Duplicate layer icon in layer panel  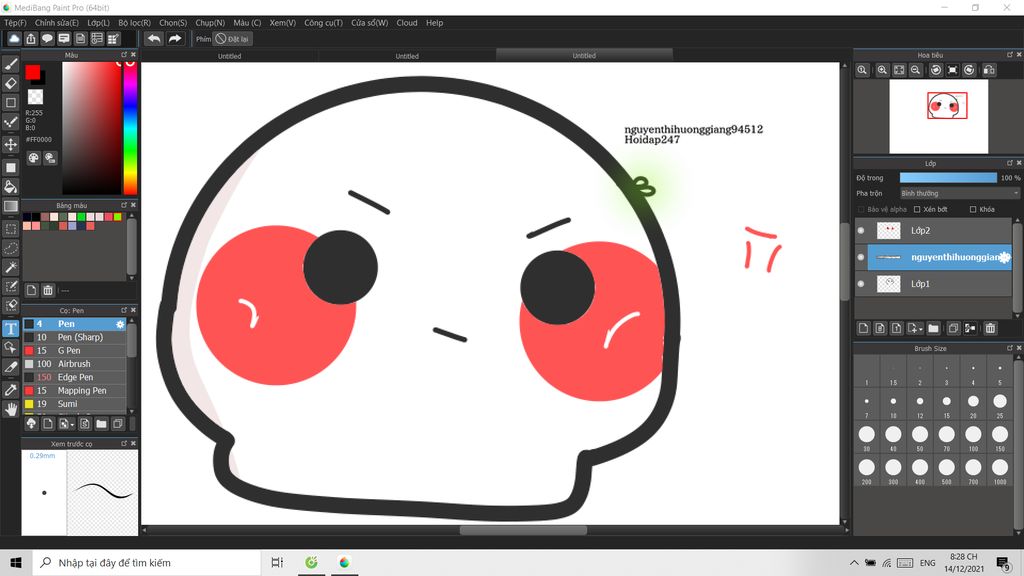pyautogui.click(x=953, y=328)
